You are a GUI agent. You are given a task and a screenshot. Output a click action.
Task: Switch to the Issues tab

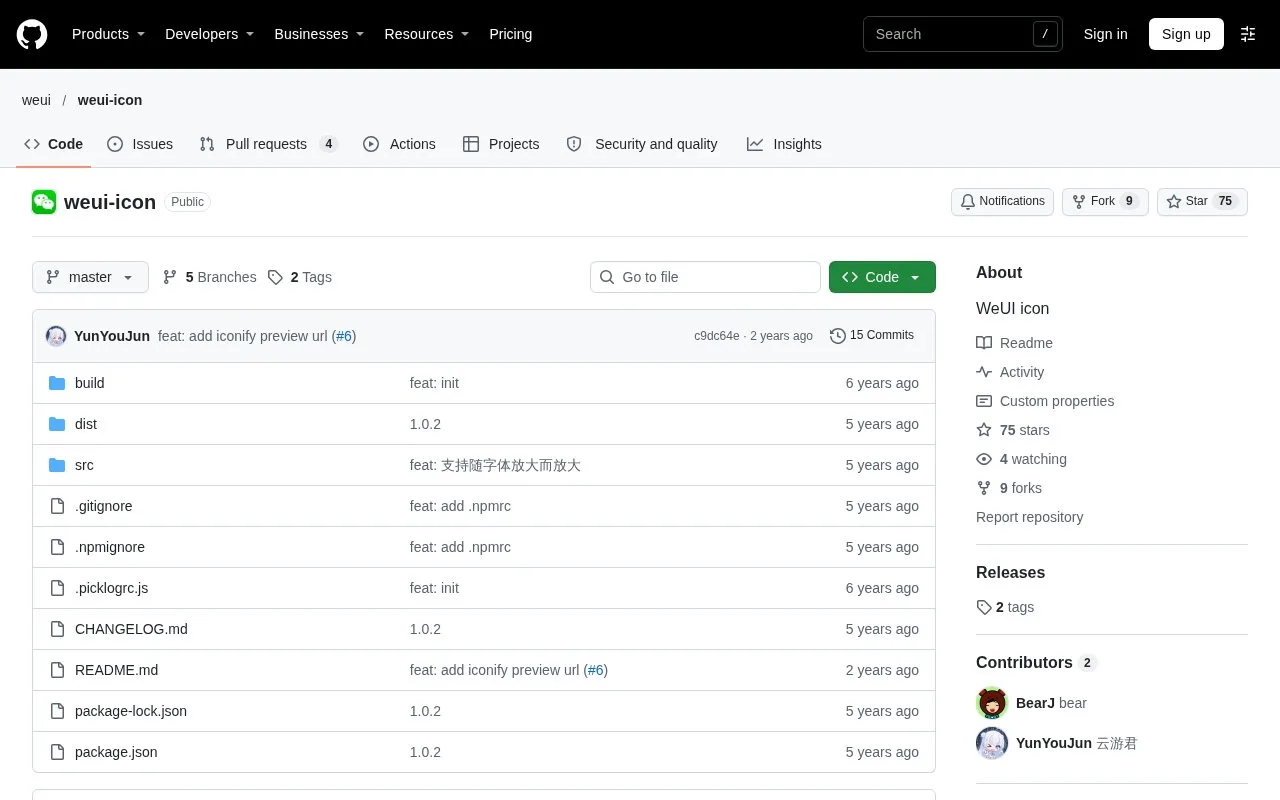click(140, 144)
